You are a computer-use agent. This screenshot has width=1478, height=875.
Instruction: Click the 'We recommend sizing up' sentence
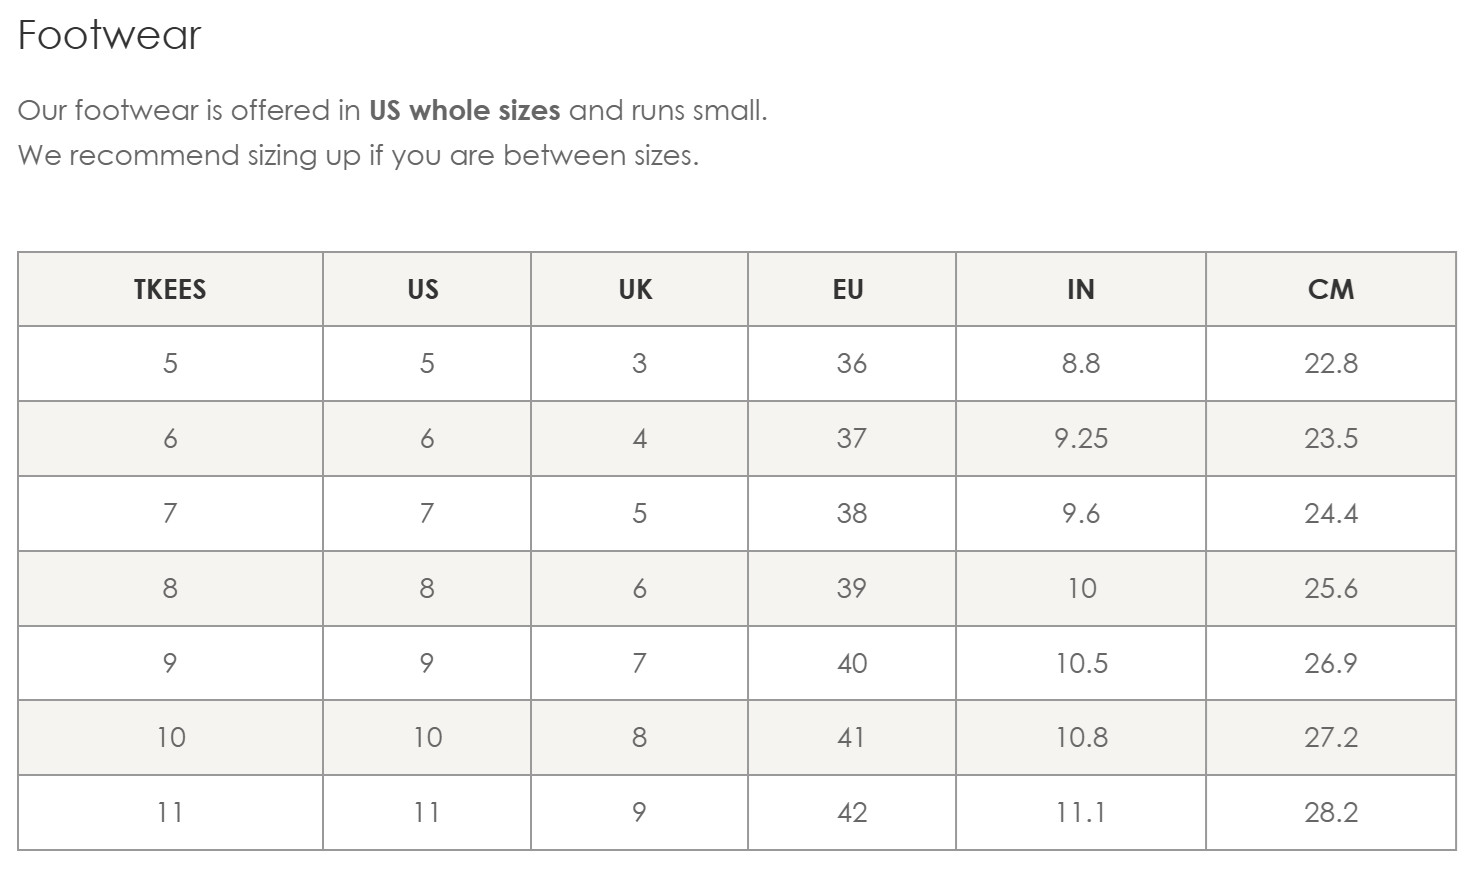(x=358, y=156)
